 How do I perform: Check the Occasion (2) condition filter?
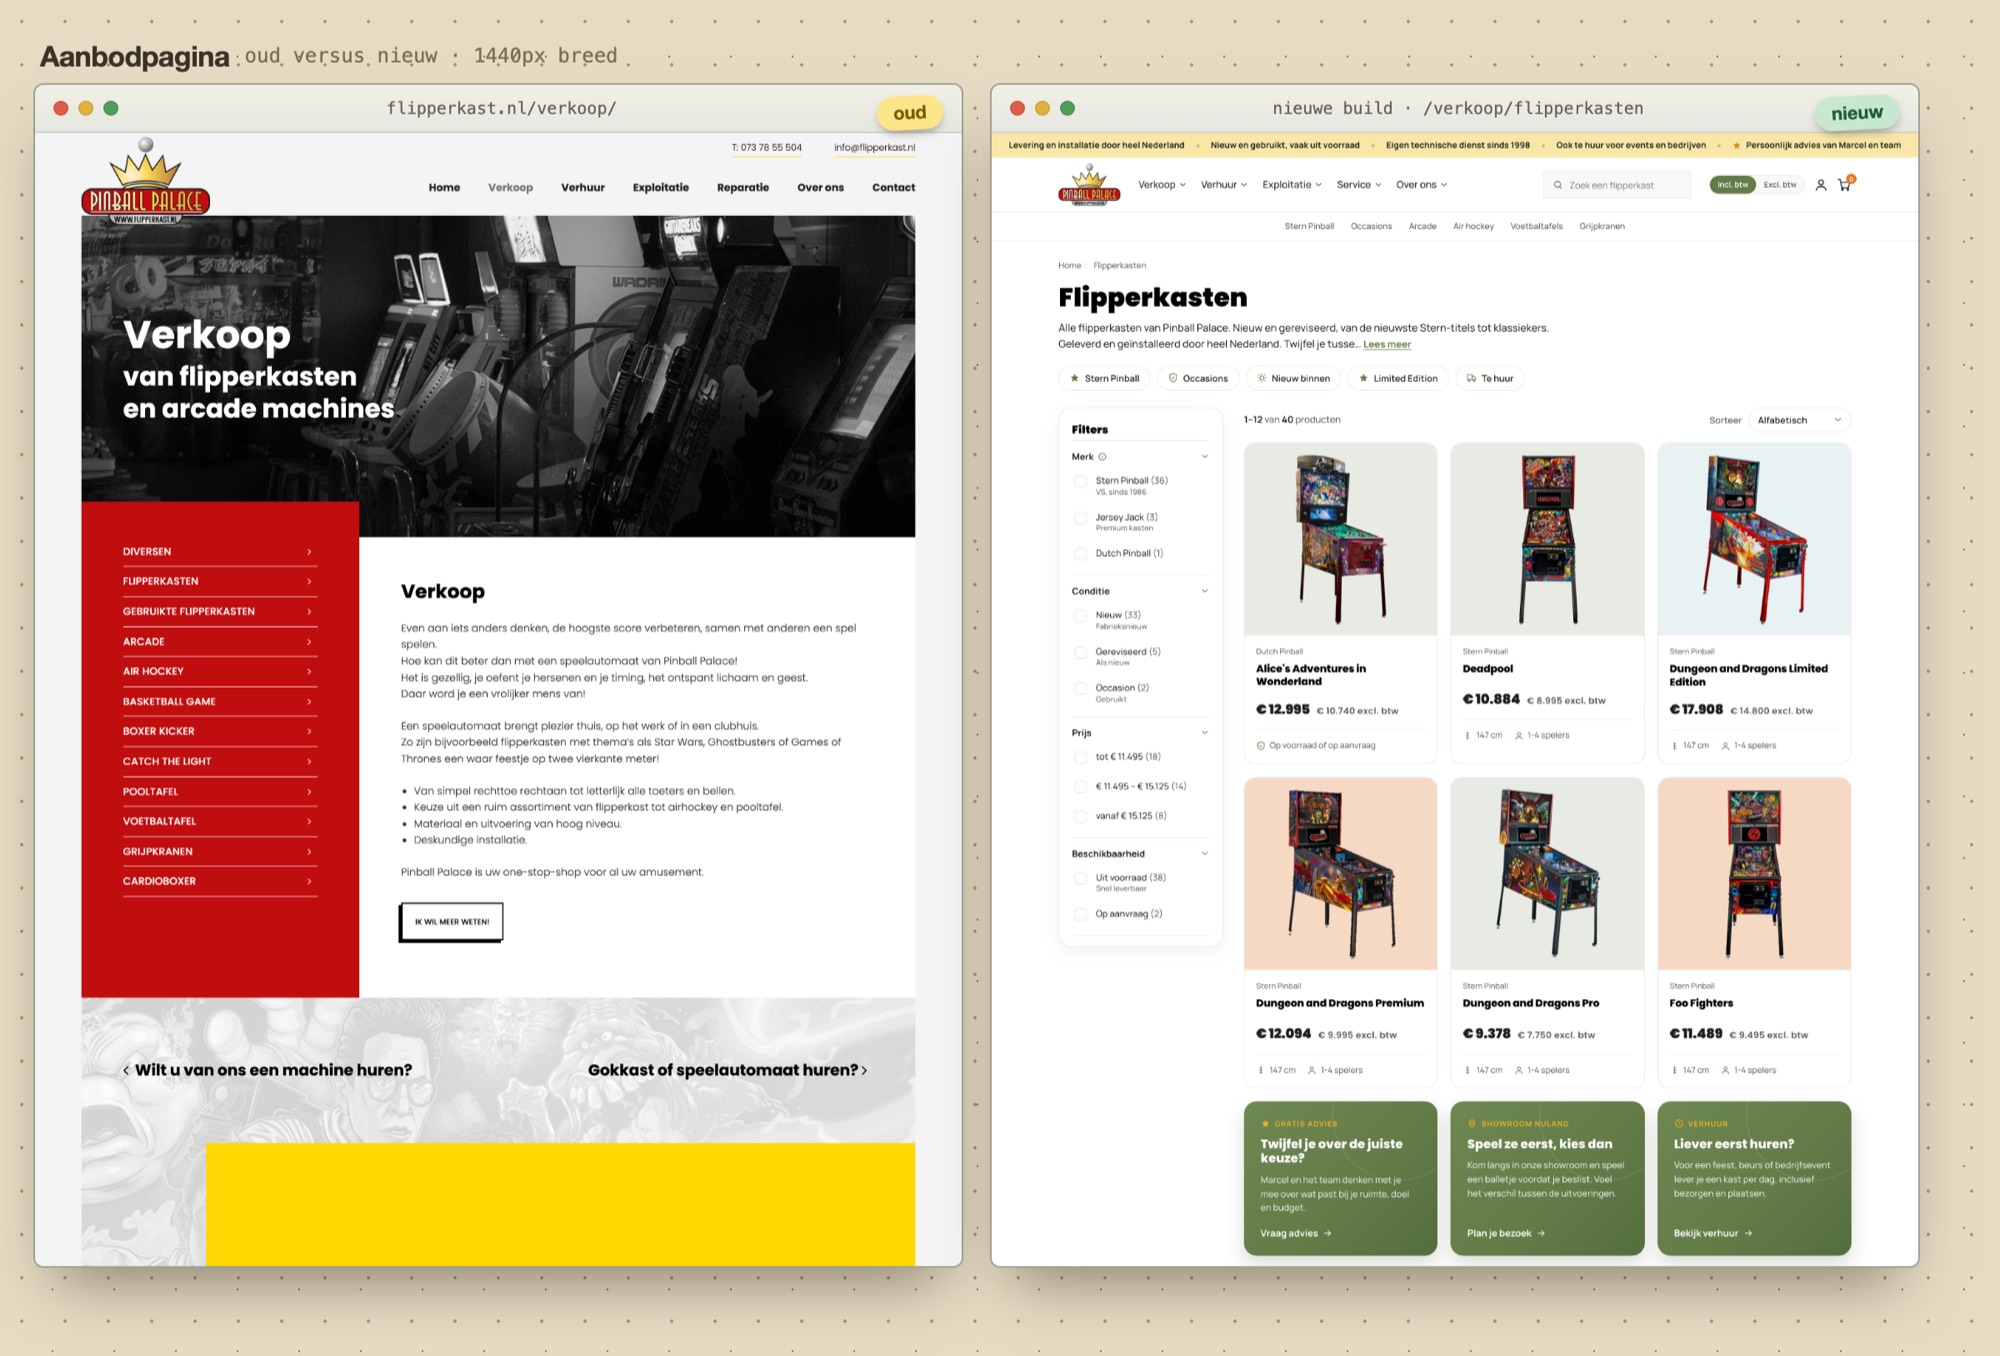(x=1080, y=688)
